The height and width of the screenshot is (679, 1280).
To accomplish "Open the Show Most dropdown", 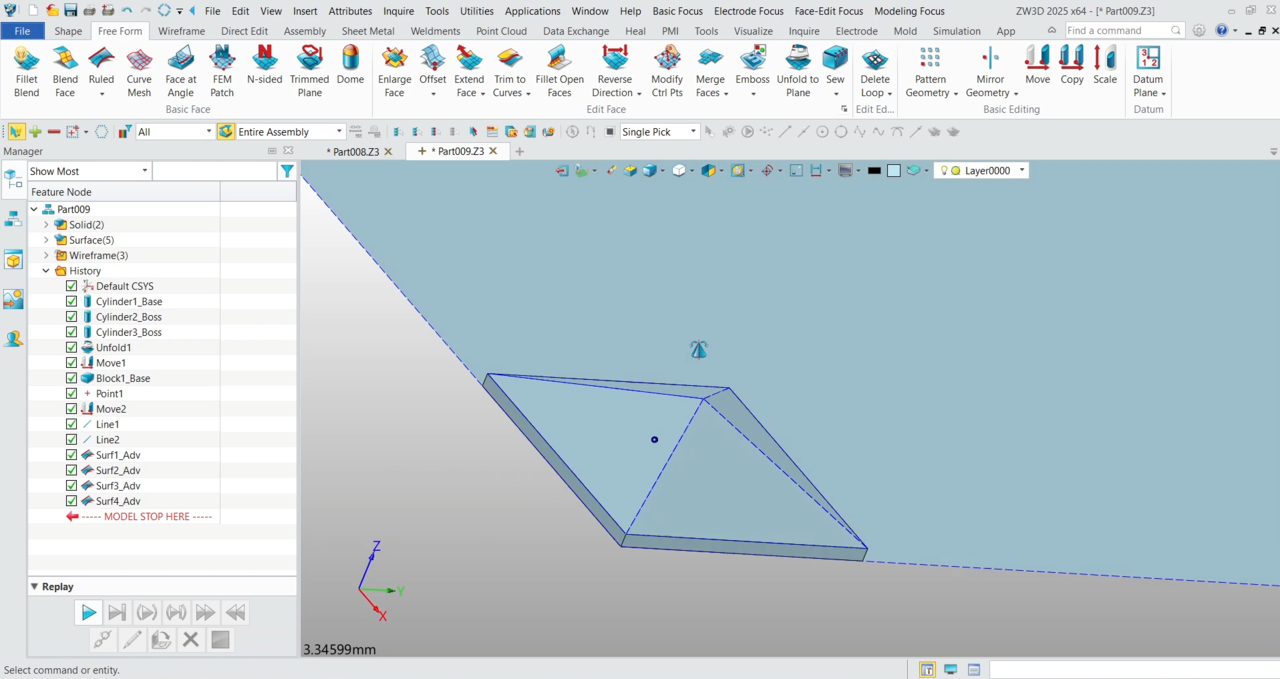I will (x=88, y=171).
